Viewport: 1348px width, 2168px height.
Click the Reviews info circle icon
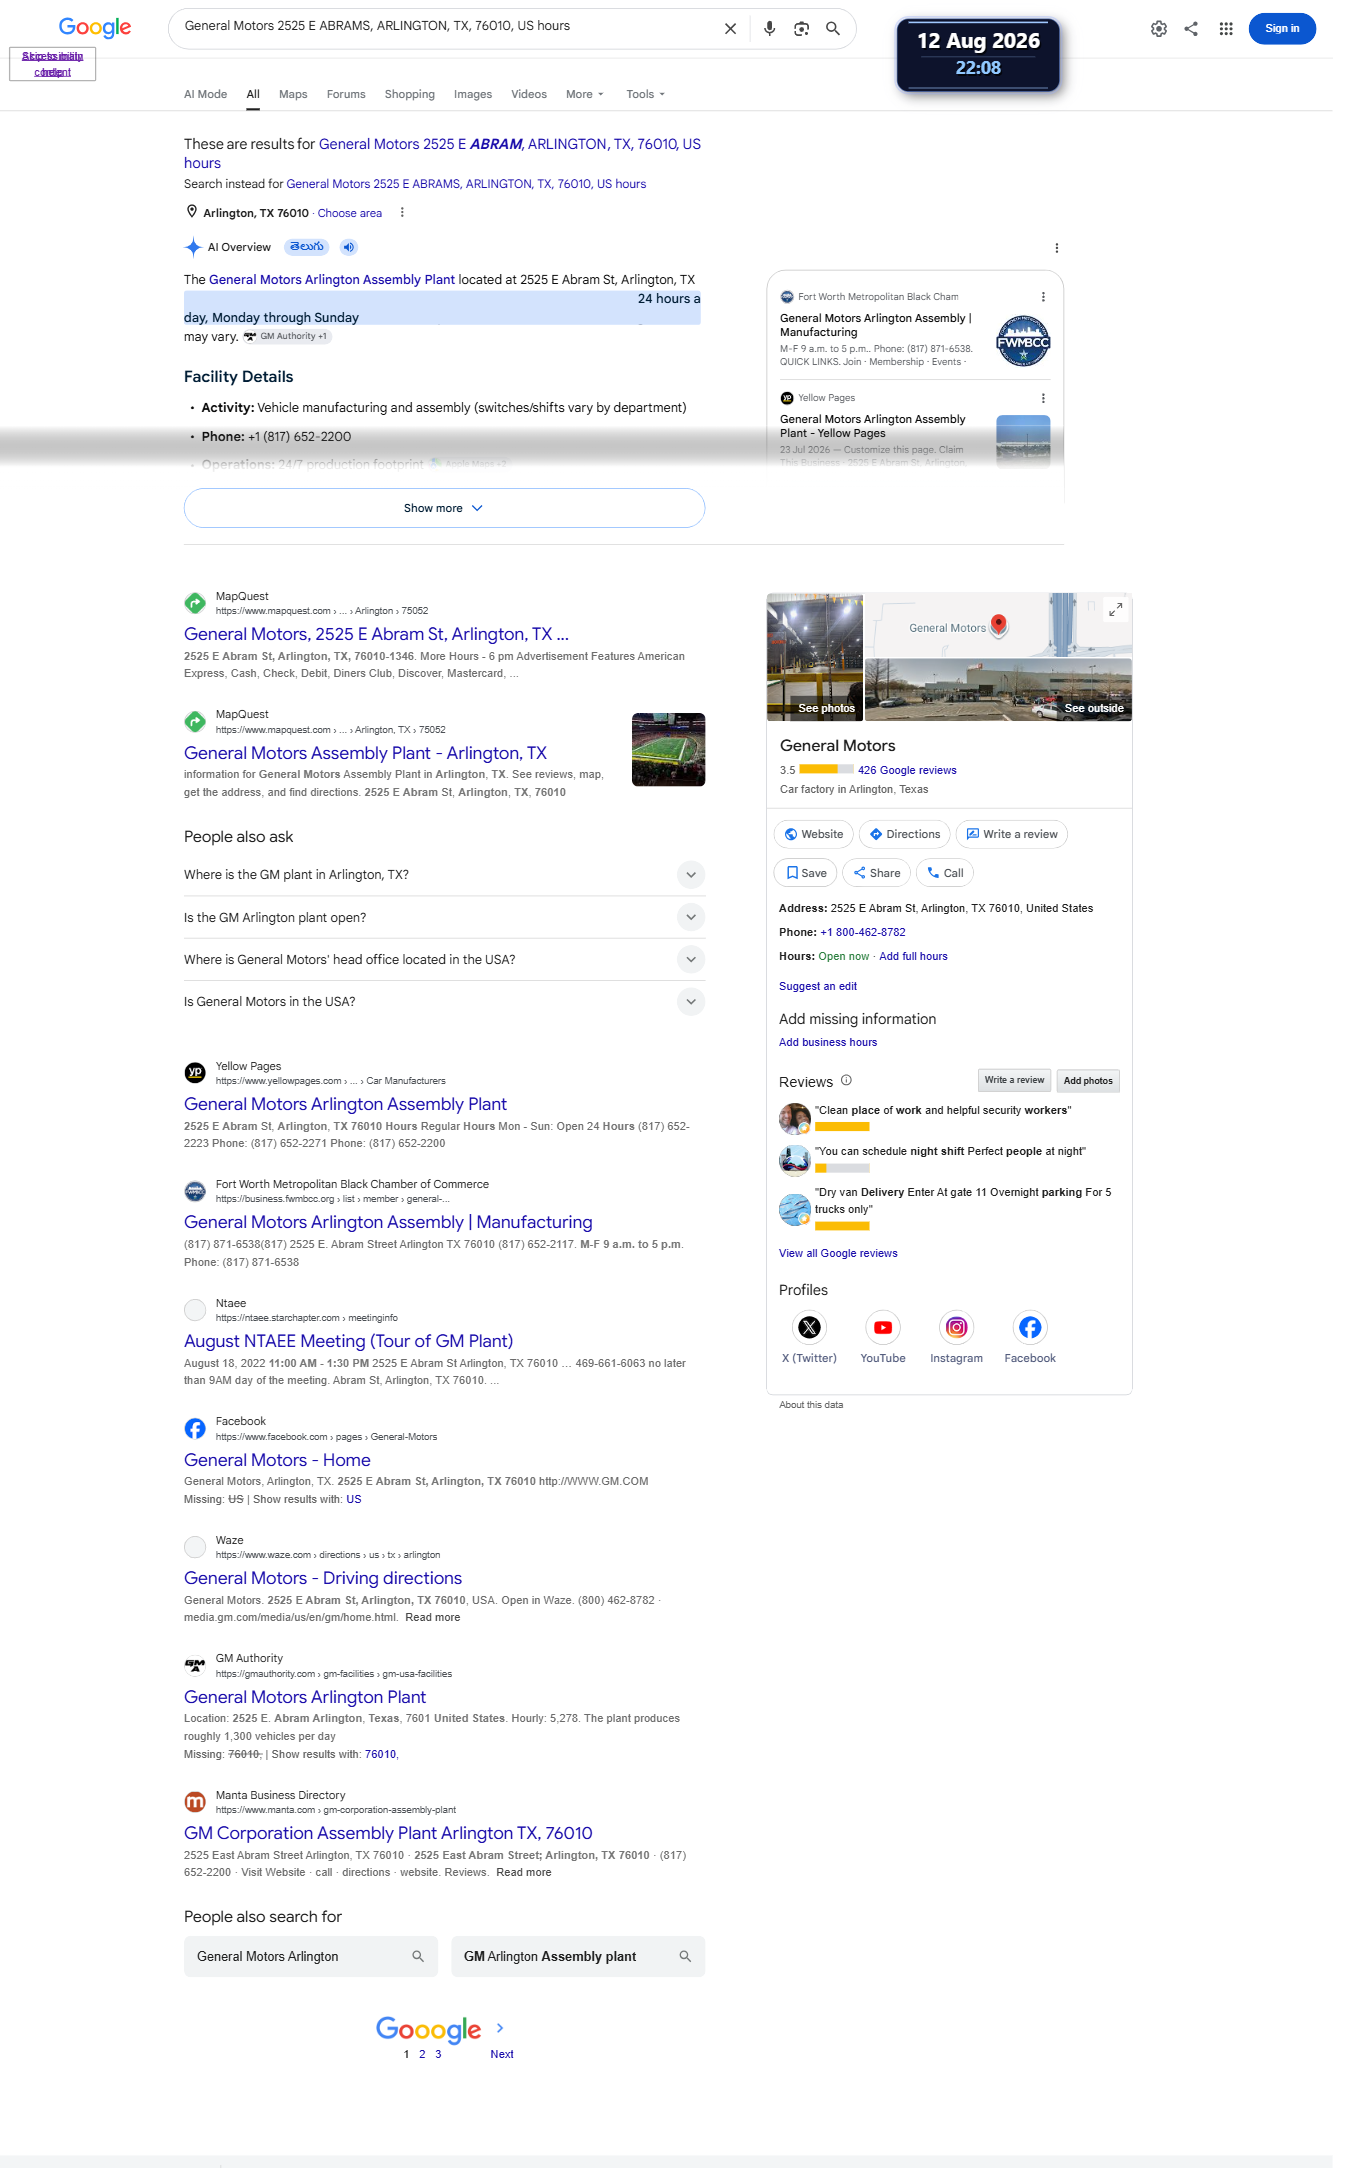tap(846, 1080)
